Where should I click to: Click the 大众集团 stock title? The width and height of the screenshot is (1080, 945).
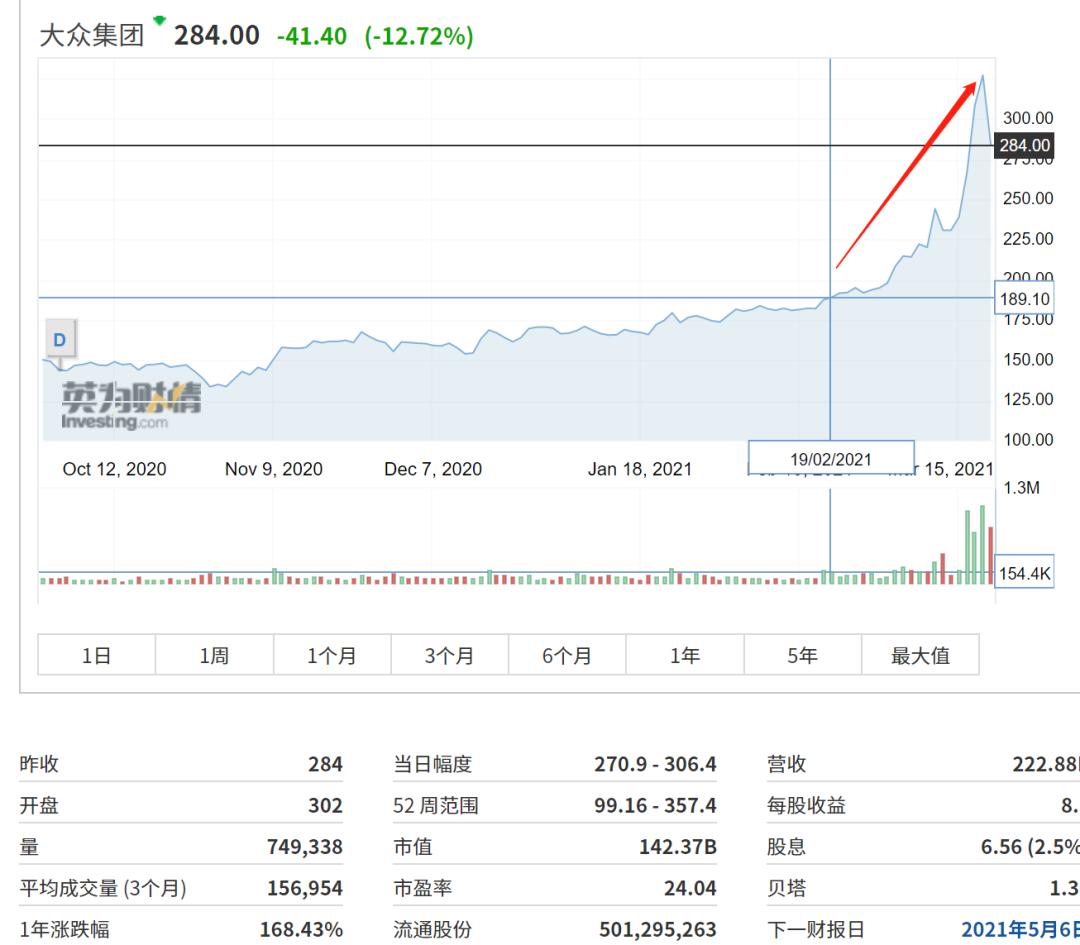tap(92, 35)
